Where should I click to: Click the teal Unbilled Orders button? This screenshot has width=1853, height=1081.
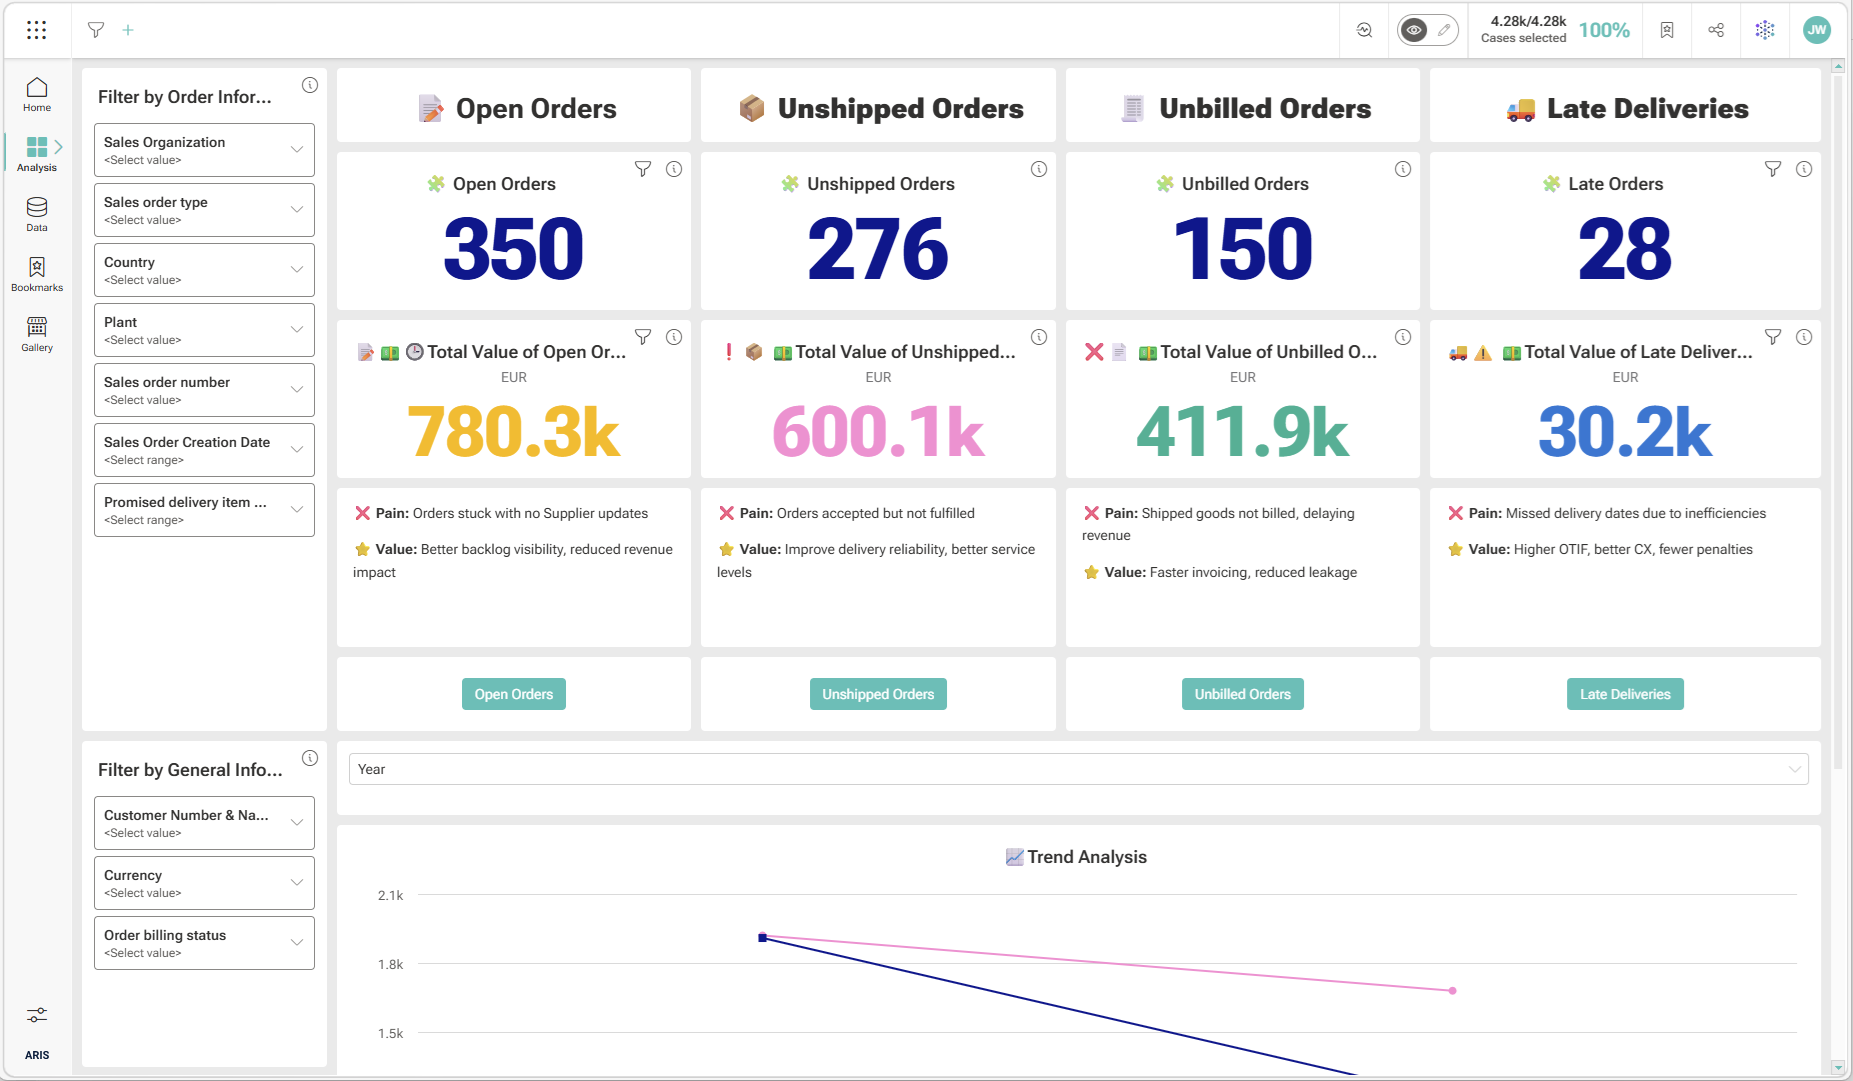(1243, 694)
